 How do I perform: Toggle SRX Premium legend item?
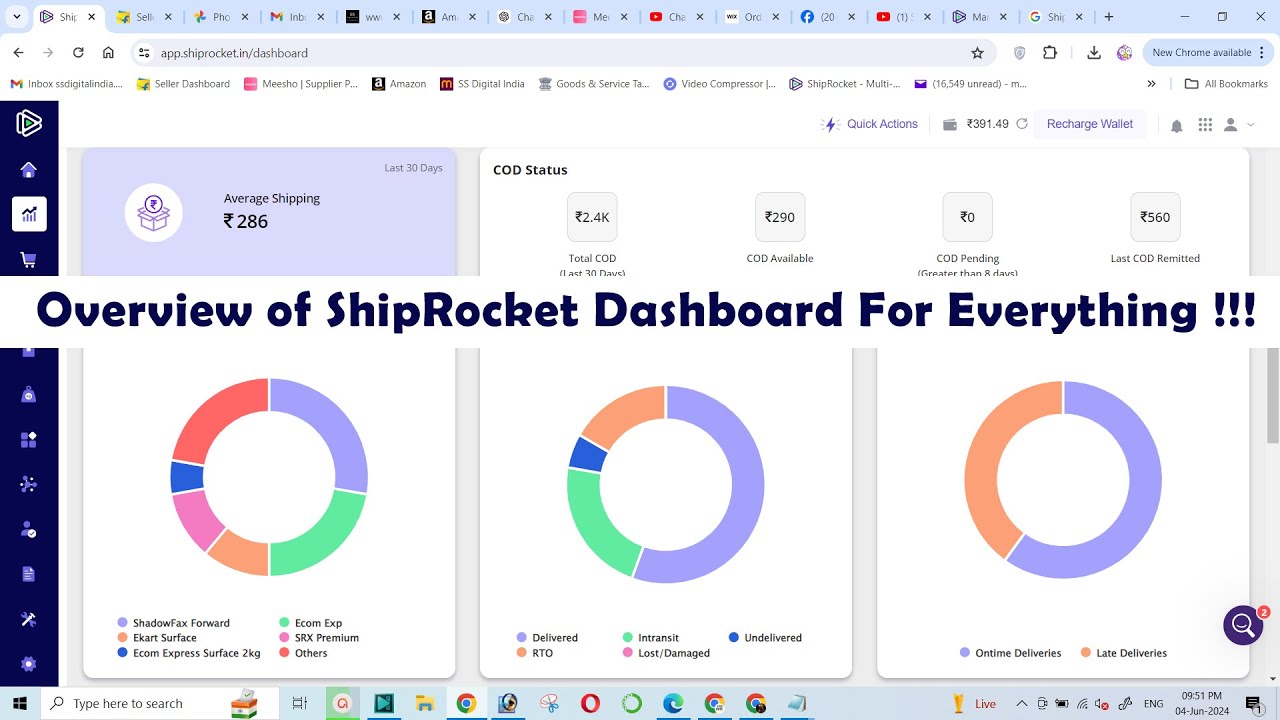[318, 638]
